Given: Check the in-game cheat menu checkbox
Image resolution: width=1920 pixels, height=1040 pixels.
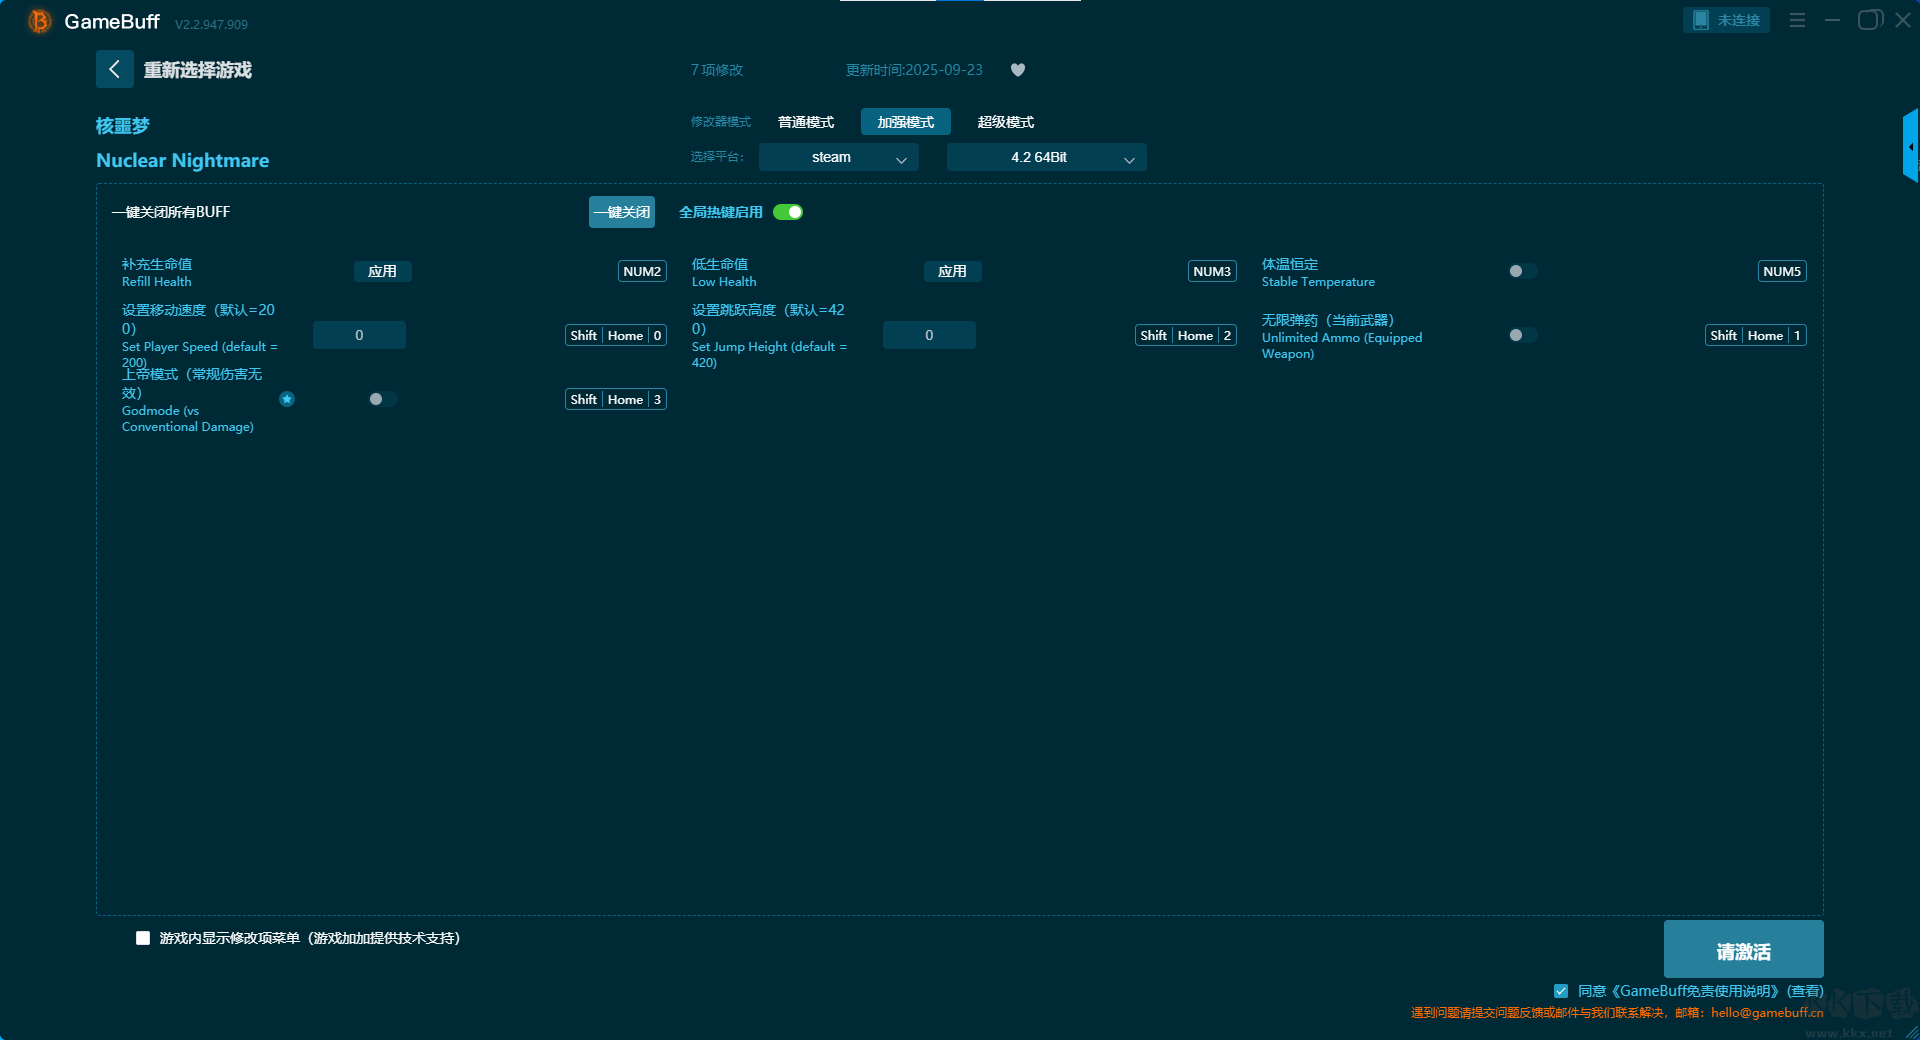Looking at the screenshot, I should [143, 938].
